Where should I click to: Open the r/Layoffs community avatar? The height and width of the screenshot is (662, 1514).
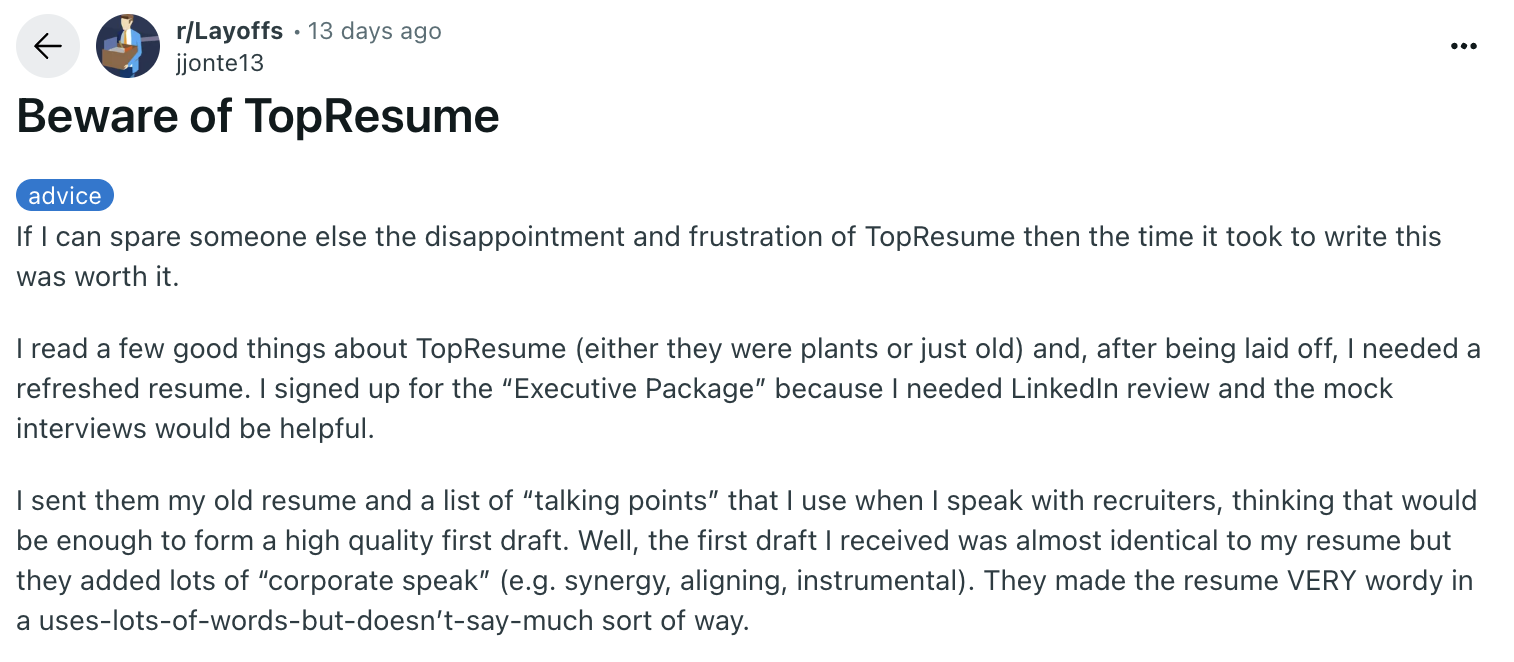128,46
